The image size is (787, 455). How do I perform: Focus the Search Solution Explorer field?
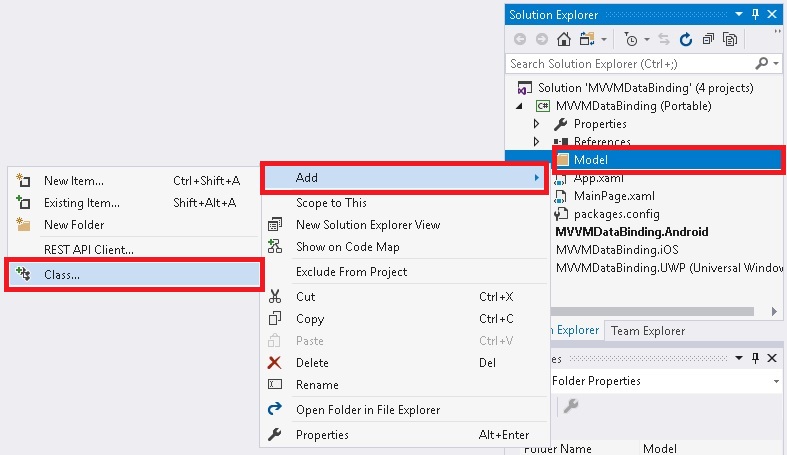(x=635, y=63)
